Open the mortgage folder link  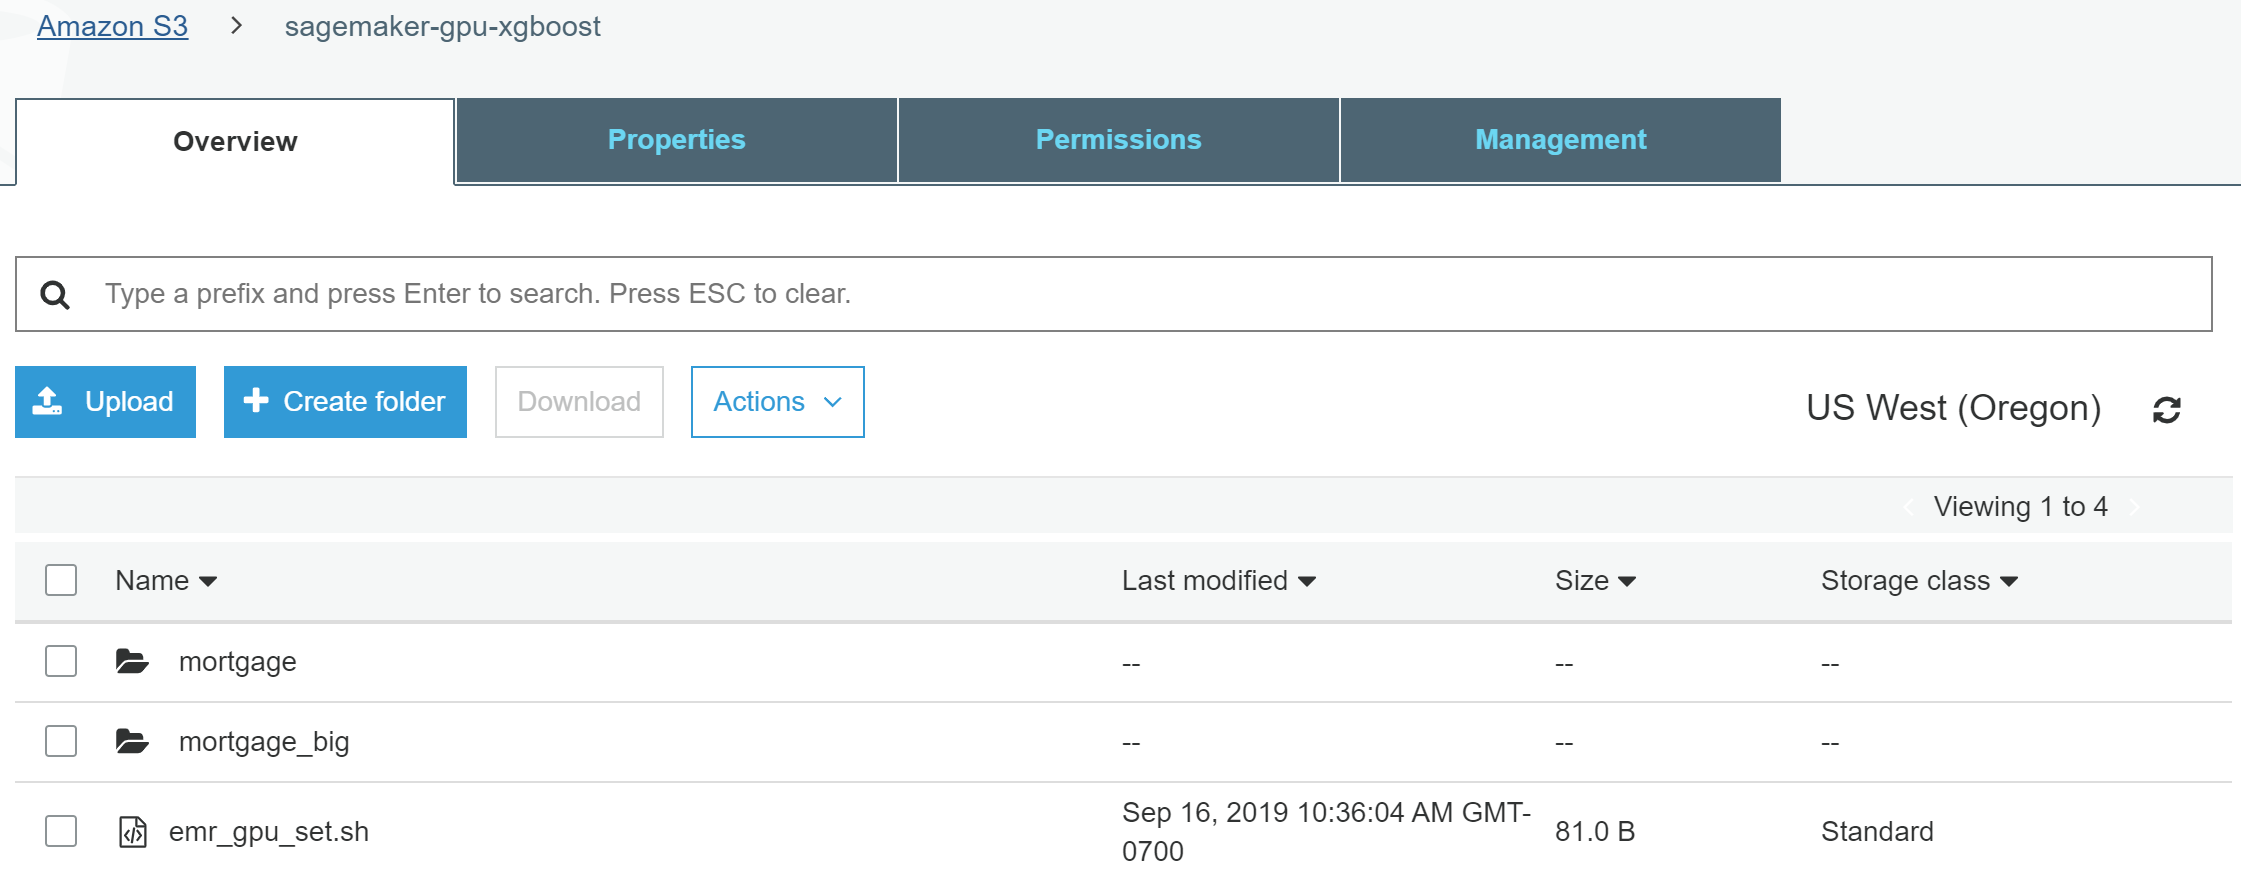coord(238,662)
